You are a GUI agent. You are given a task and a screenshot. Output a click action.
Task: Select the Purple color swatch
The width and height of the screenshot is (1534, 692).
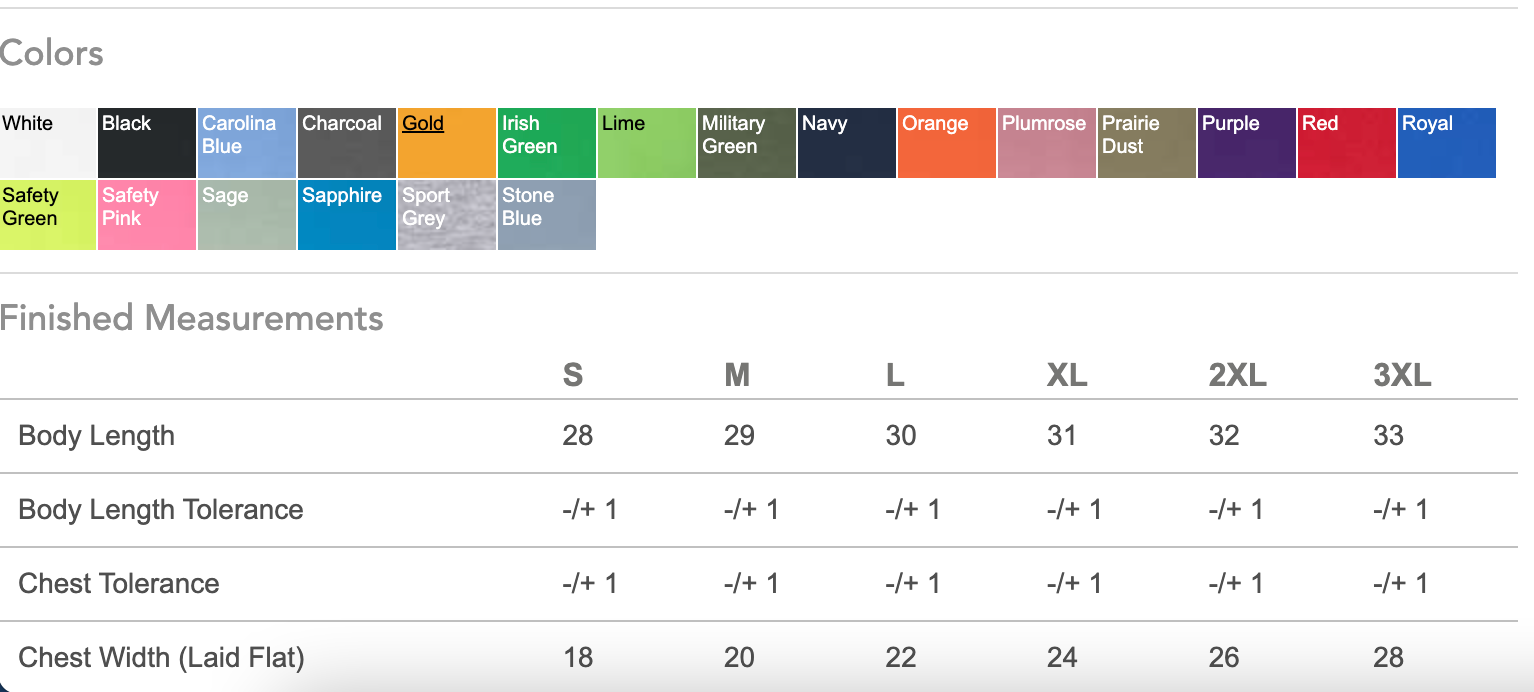[x=1247, y=143]
